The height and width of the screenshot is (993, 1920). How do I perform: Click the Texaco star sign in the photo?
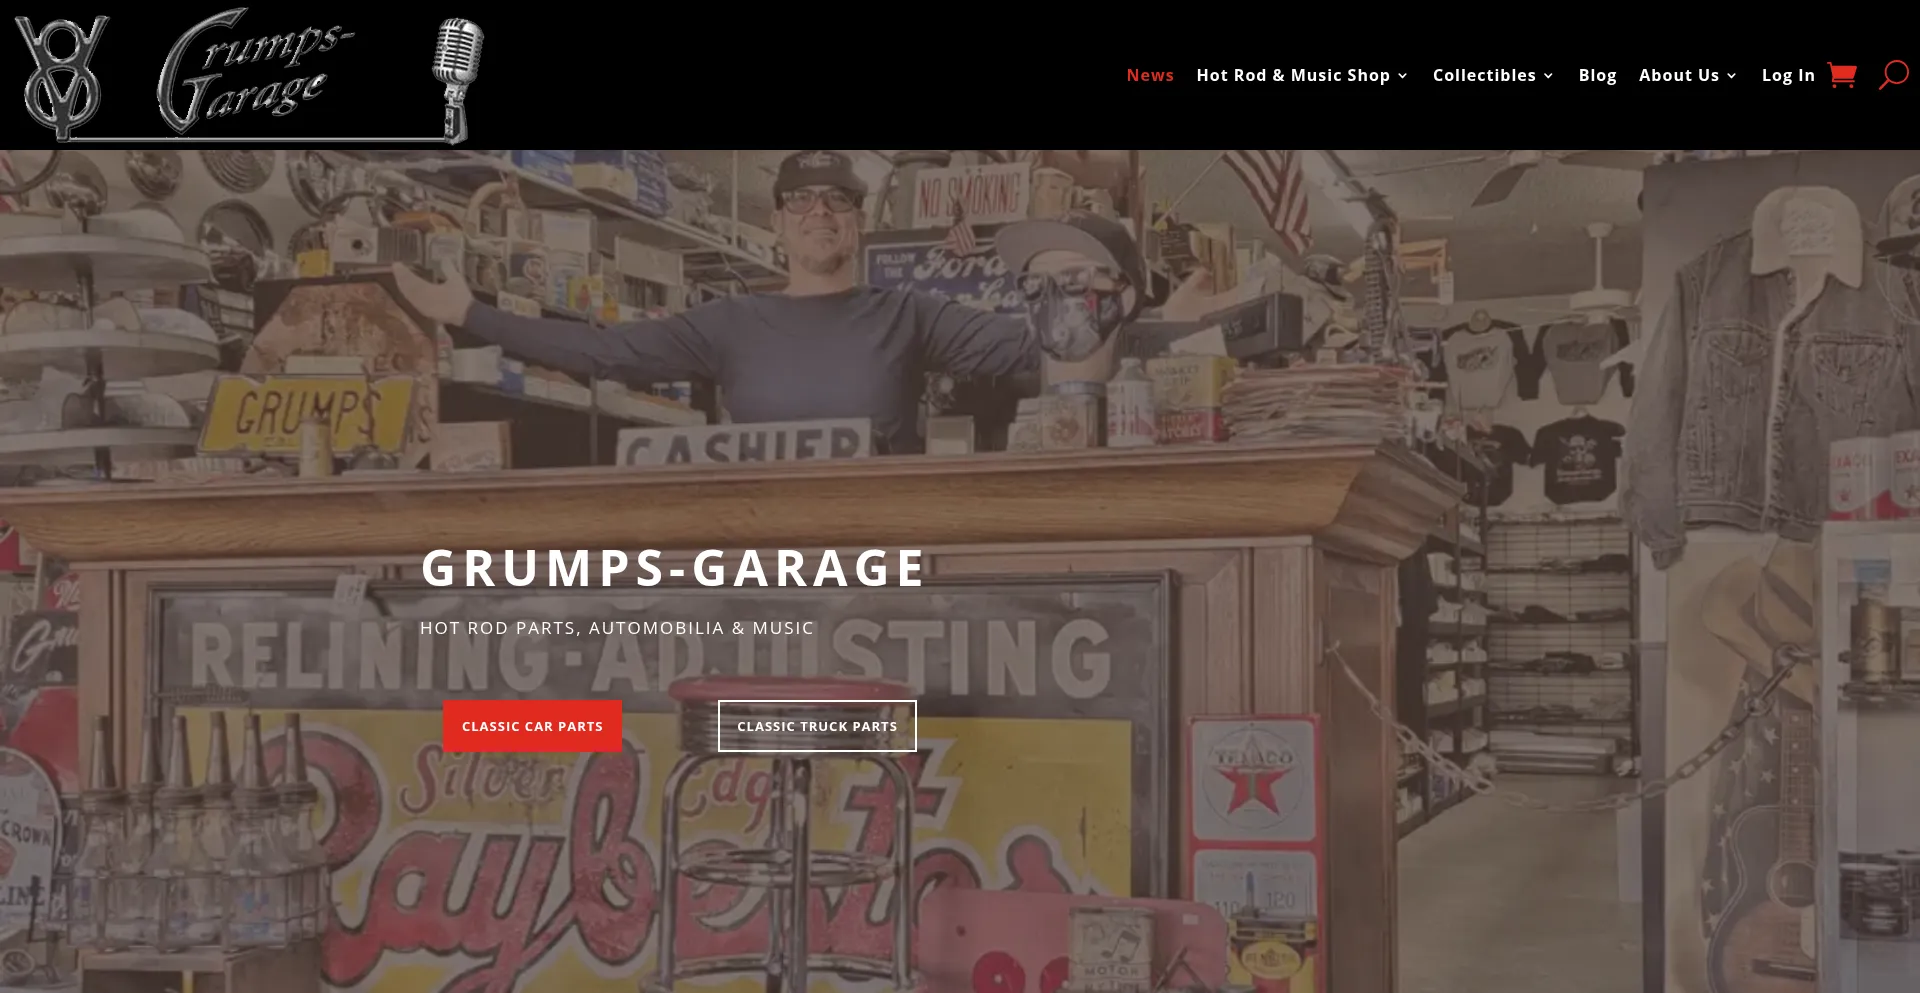pos(1252,779)
